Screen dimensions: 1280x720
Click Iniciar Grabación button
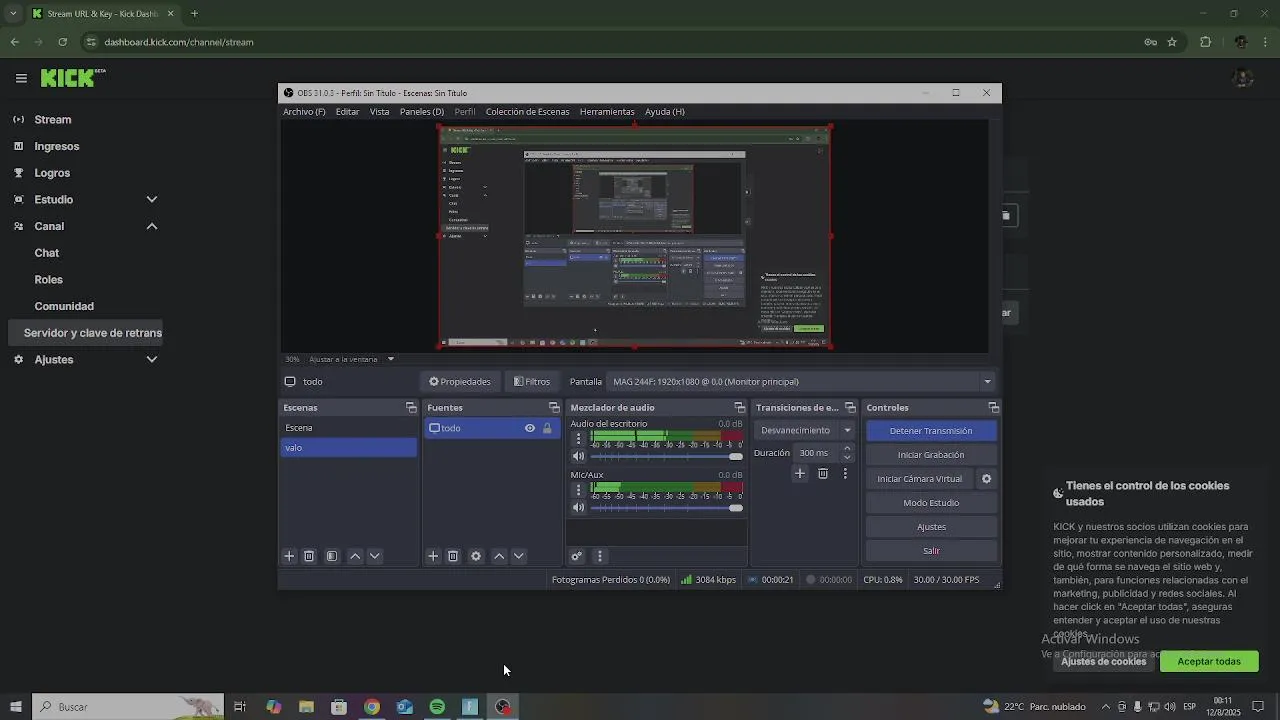point(931,455)
